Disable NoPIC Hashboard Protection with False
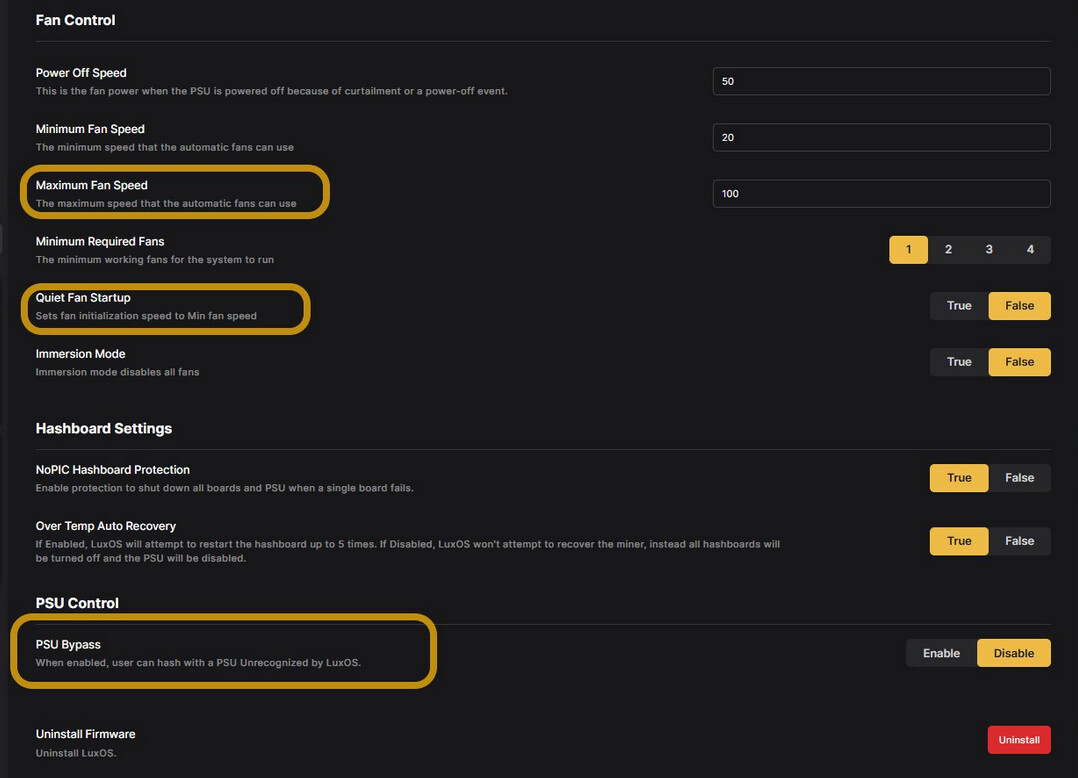This screenshot has width=1078, height=778. point(1019,477)
